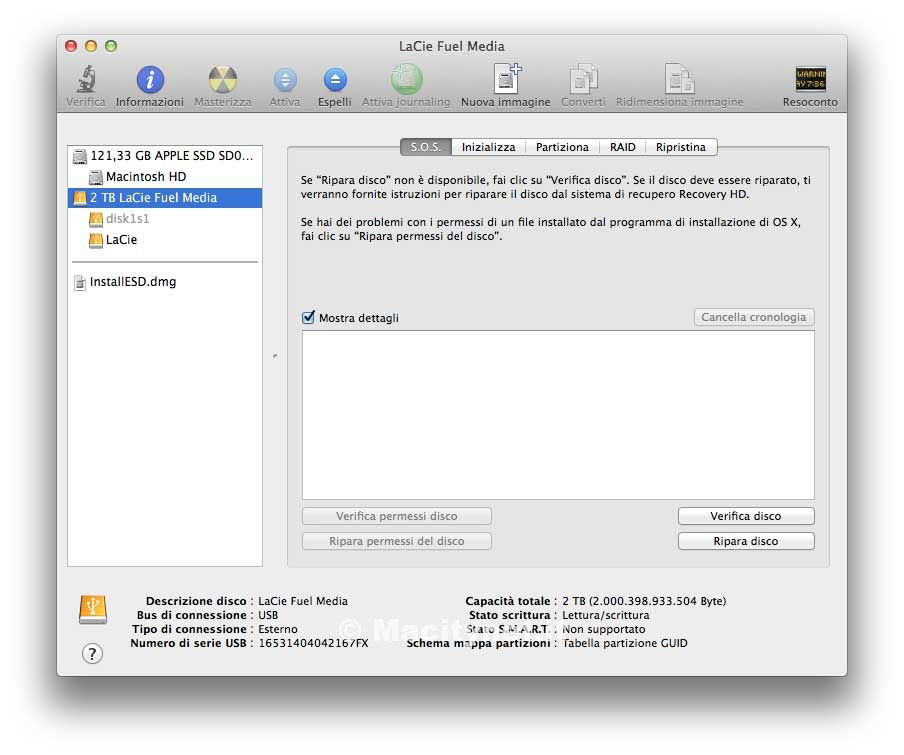
Task: Click the Non supportato S.M.A.R.T. value
Action: coord(604,629)
